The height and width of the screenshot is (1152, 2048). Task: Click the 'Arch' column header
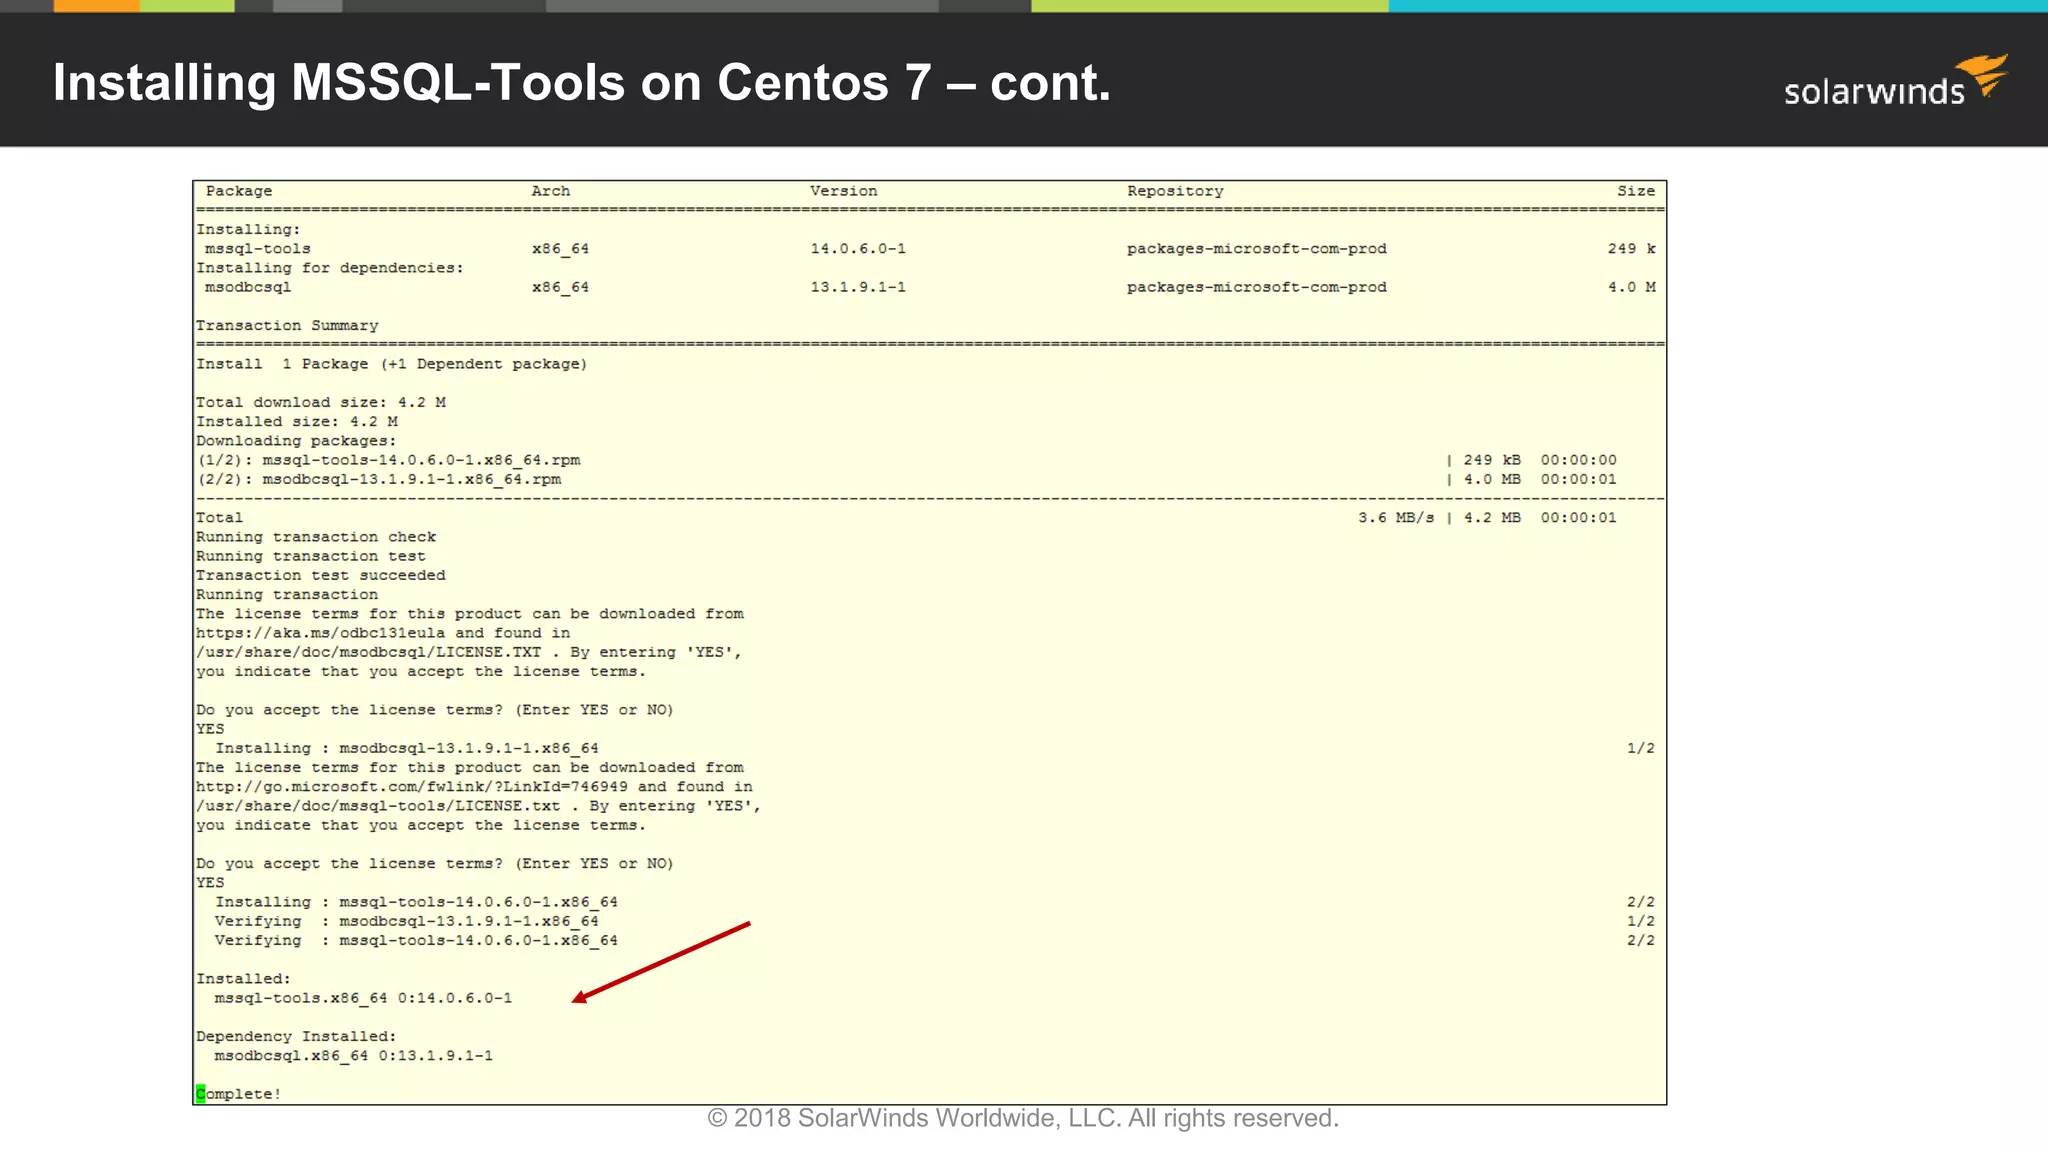tap(551, 191)
